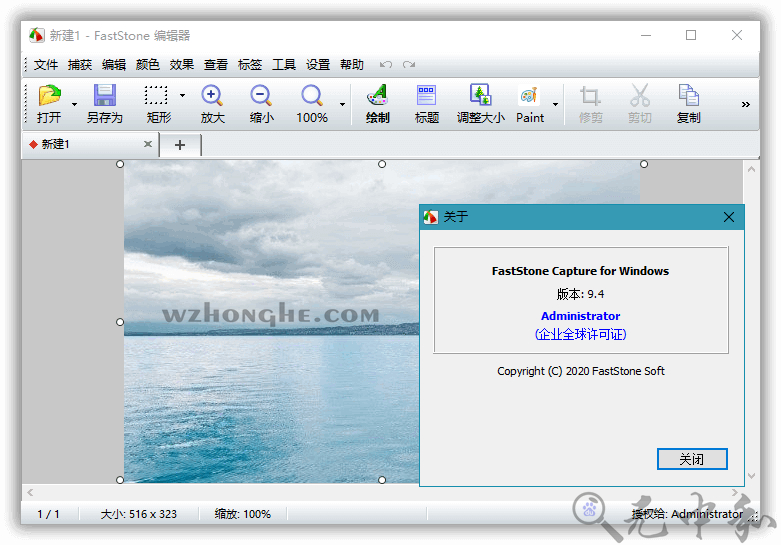Click the Administrator link in about dialog
The width and height of the screenshot is (781, 545).
coord(580,316)
